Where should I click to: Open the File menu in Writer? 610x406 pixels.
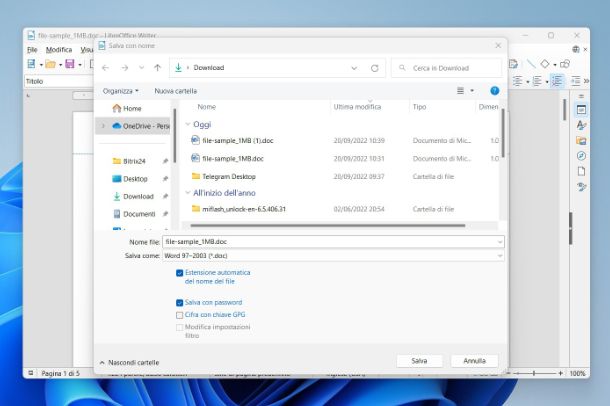point(32,50)
